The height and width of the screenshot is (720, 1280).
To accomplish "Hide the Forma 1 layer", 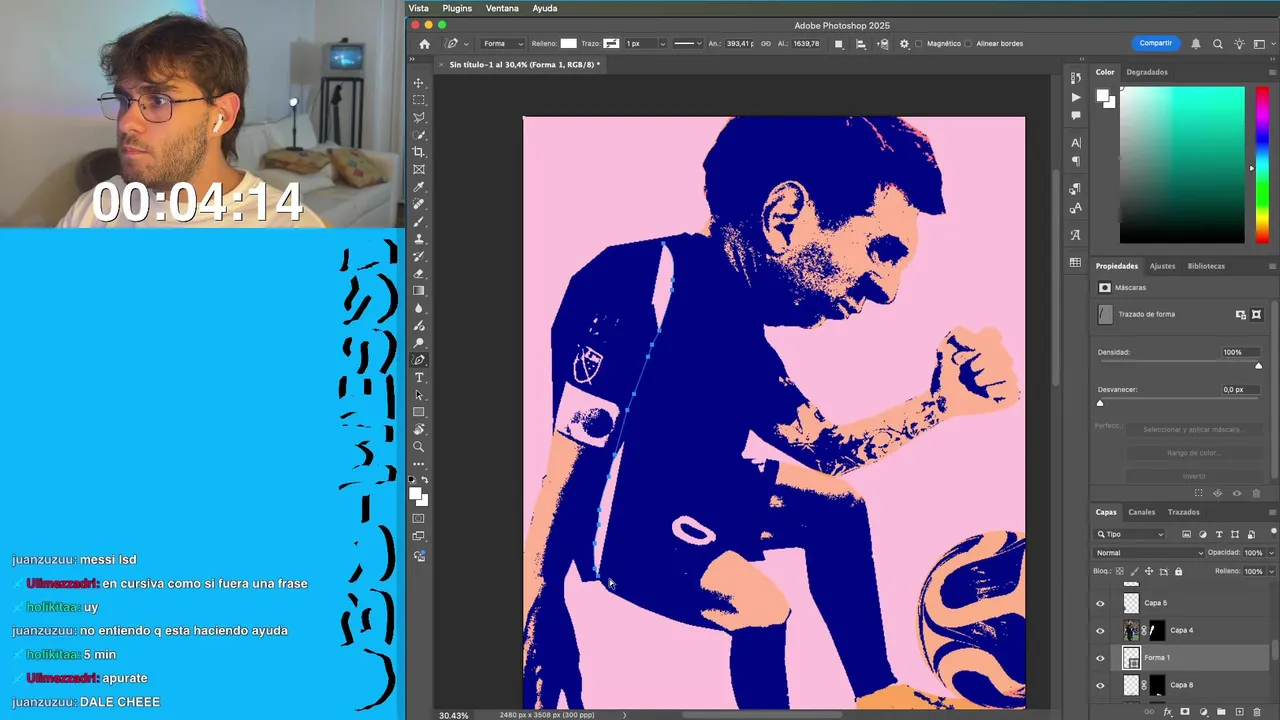I will click(1100, 658).
